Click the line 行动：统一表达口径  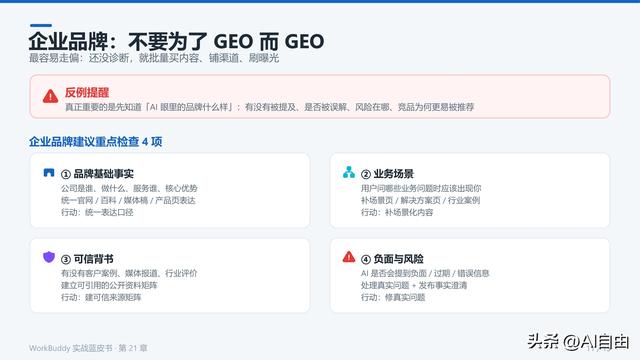(x=97, y=212)
